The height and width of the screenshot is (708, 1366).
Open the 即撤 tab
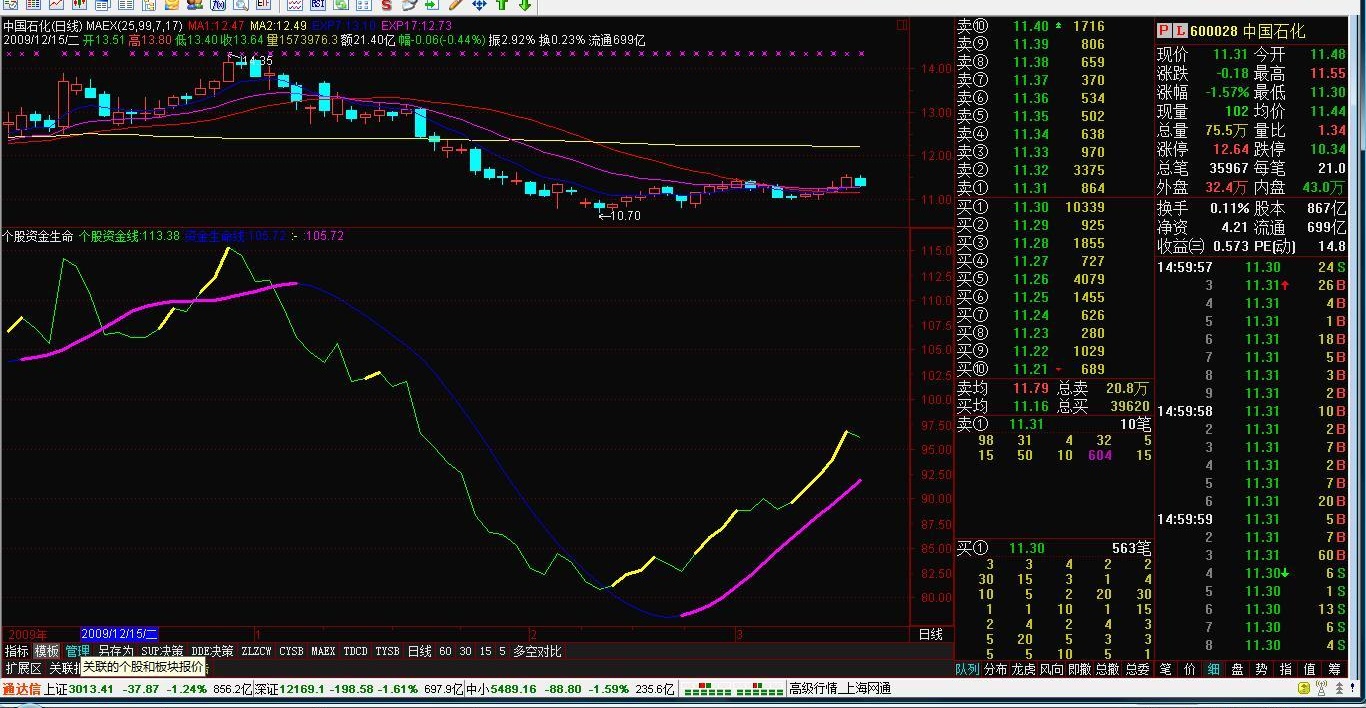tap(1079, 669)
